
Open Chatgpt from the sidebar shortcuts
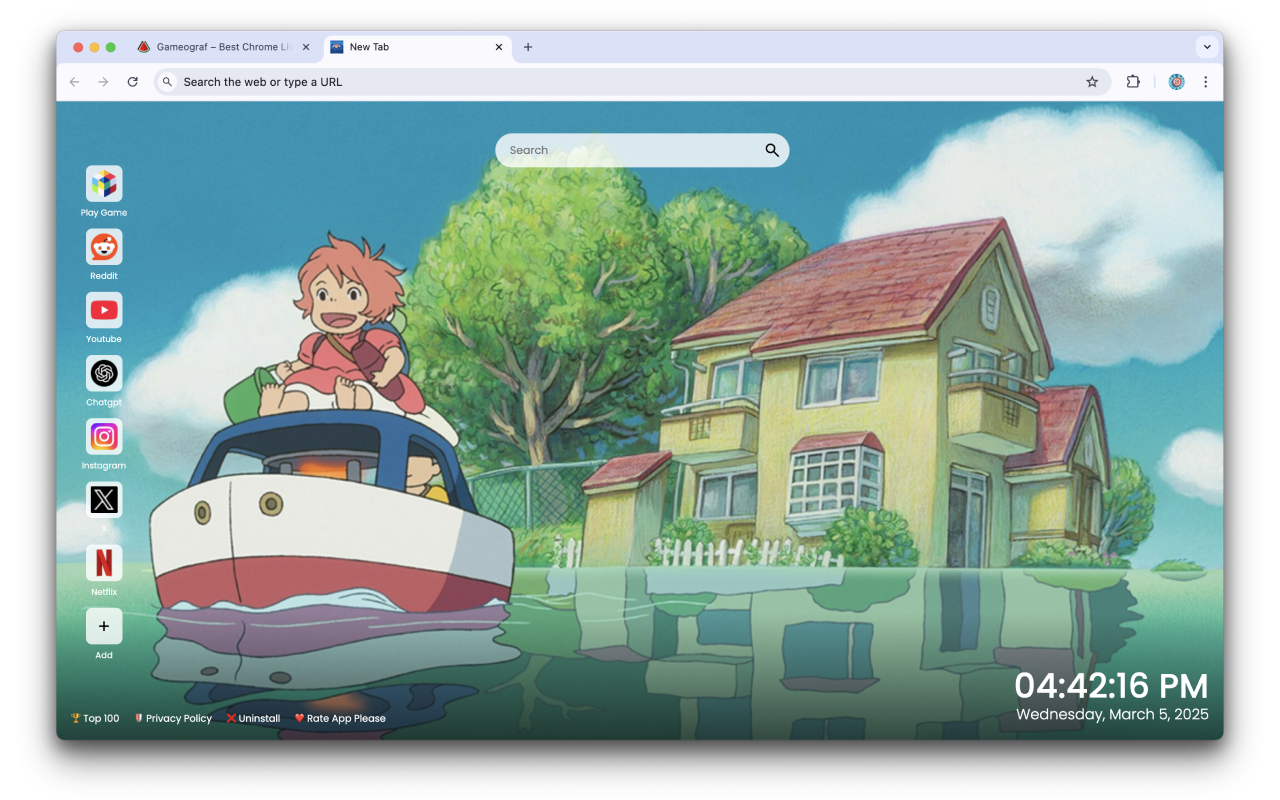[x=103, y=373]
